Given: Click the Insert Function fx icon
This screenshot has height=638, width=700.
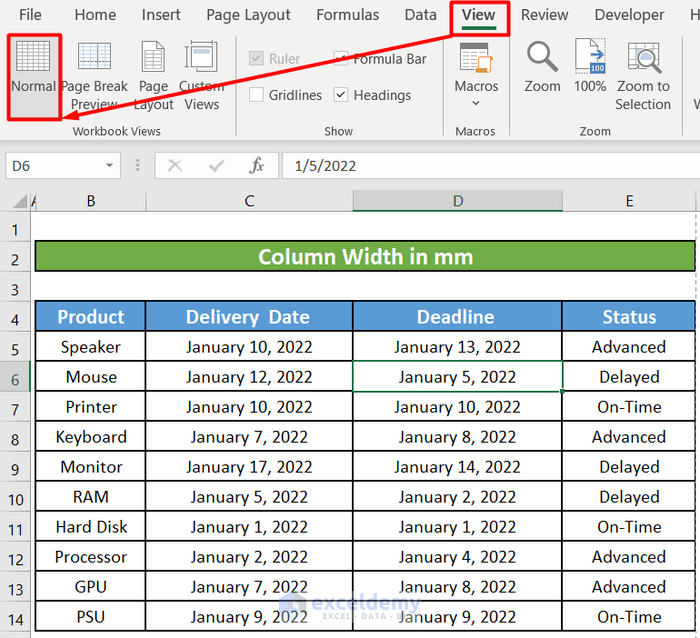Looking at the screenshot, I should 257,166.
